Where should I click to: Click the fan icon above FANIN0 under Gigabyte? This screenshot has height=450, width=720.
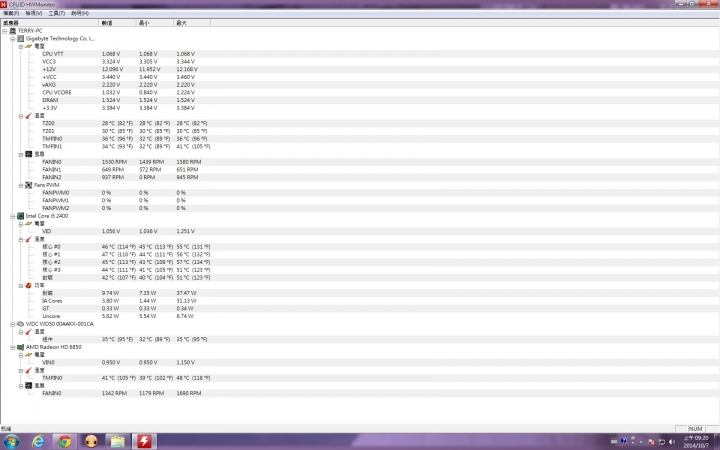[x=28, y=154]
